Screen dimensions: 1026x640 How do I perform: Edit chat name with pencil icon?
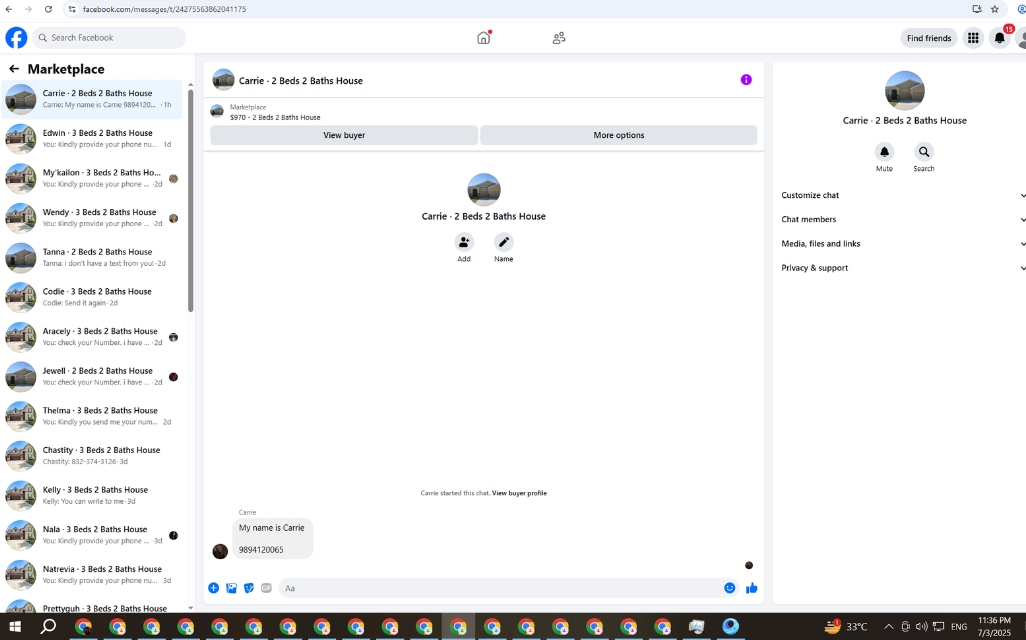[x=503, y=243]
